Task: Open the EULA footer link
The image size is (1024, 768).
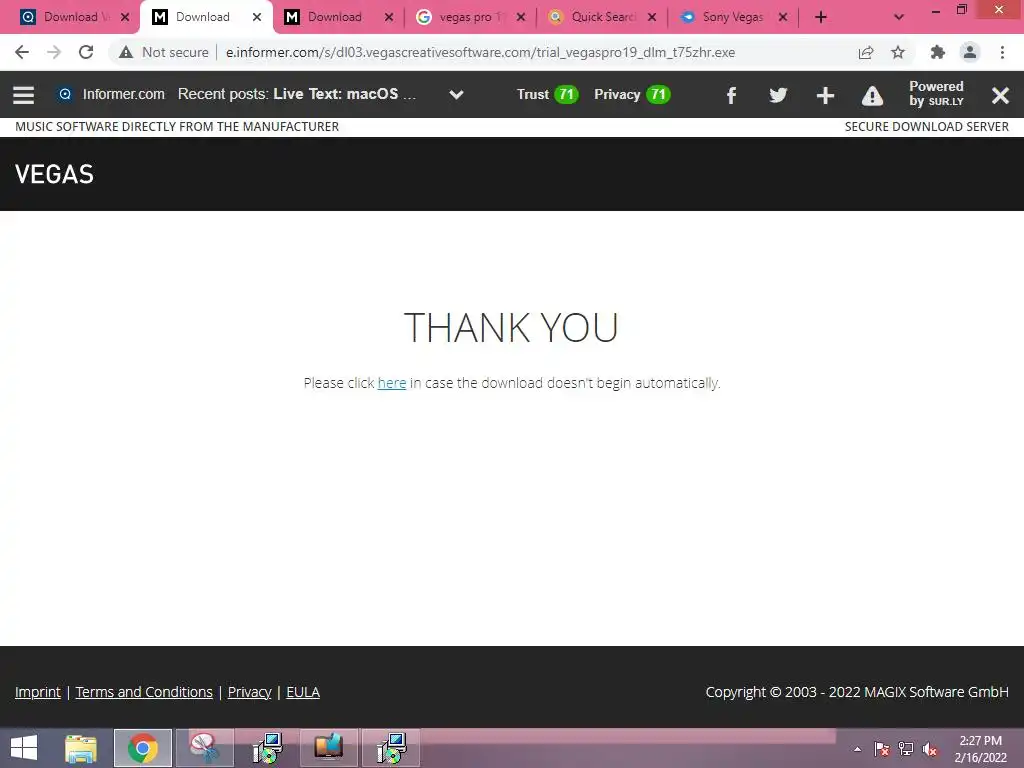Action: [303, 692]
